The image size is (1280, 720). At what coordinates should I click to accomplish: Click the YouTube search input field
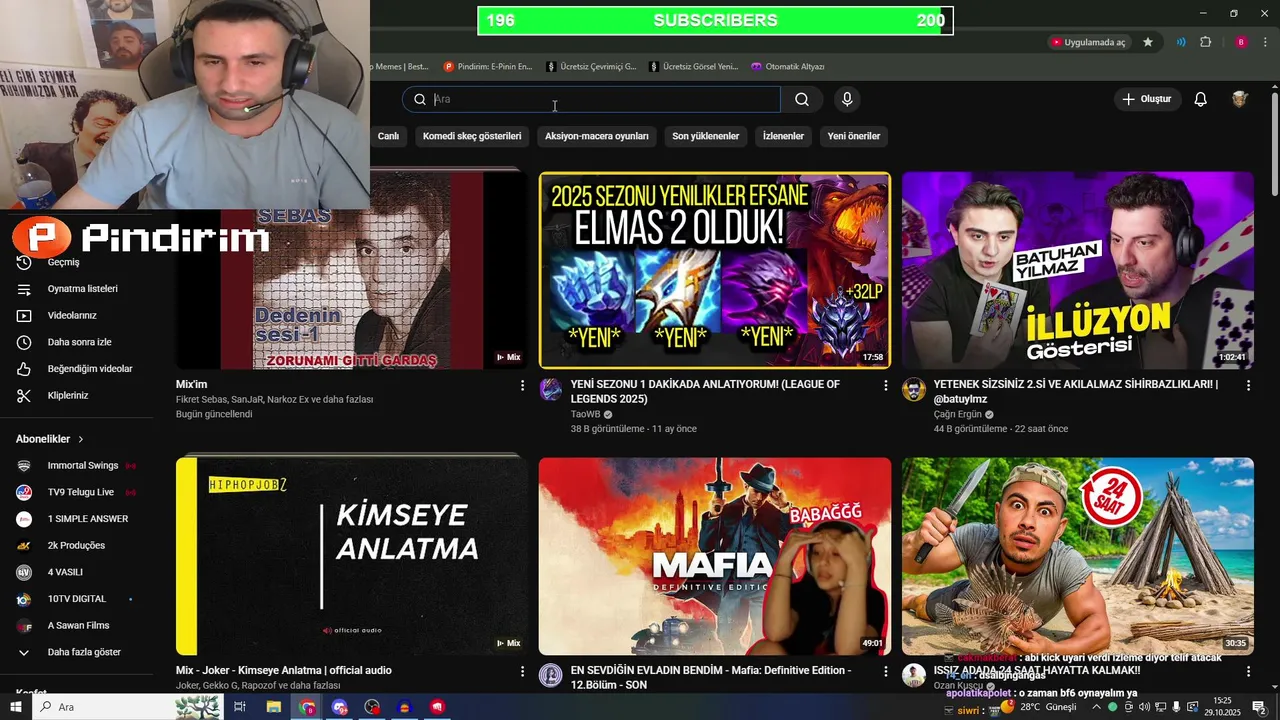[x=592, y=99]
